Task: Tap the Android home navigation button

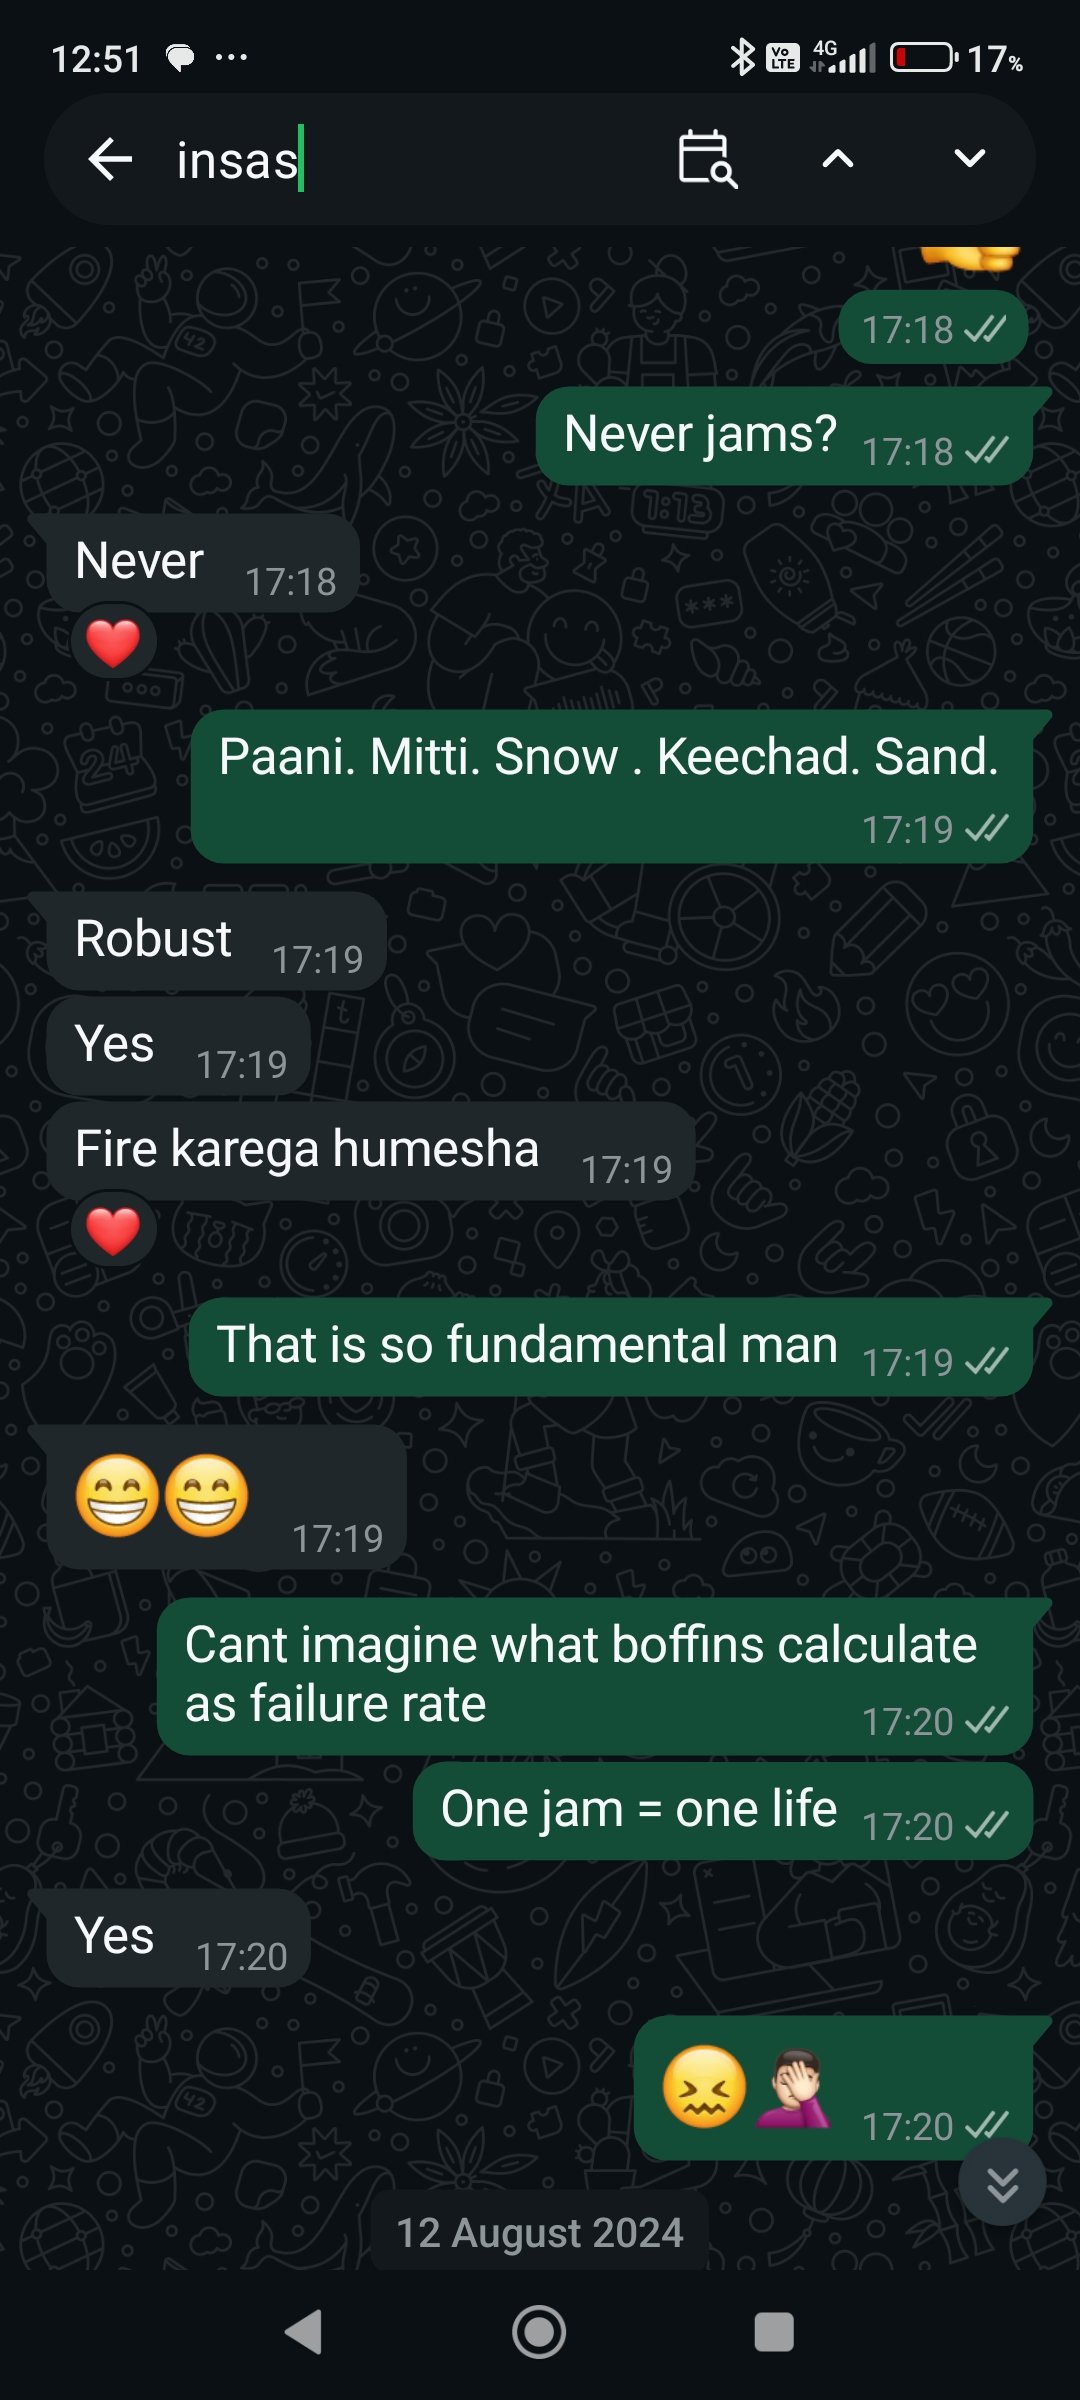Action: click(x=539, y=2332)
